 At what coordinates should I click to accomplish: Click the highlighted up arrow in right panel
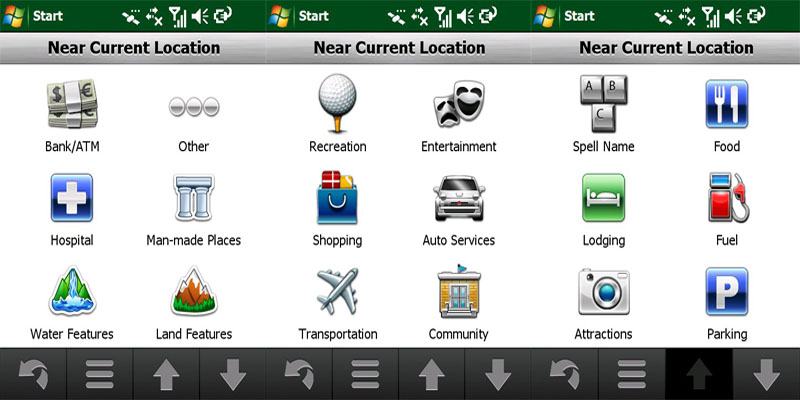coord(699,374)
